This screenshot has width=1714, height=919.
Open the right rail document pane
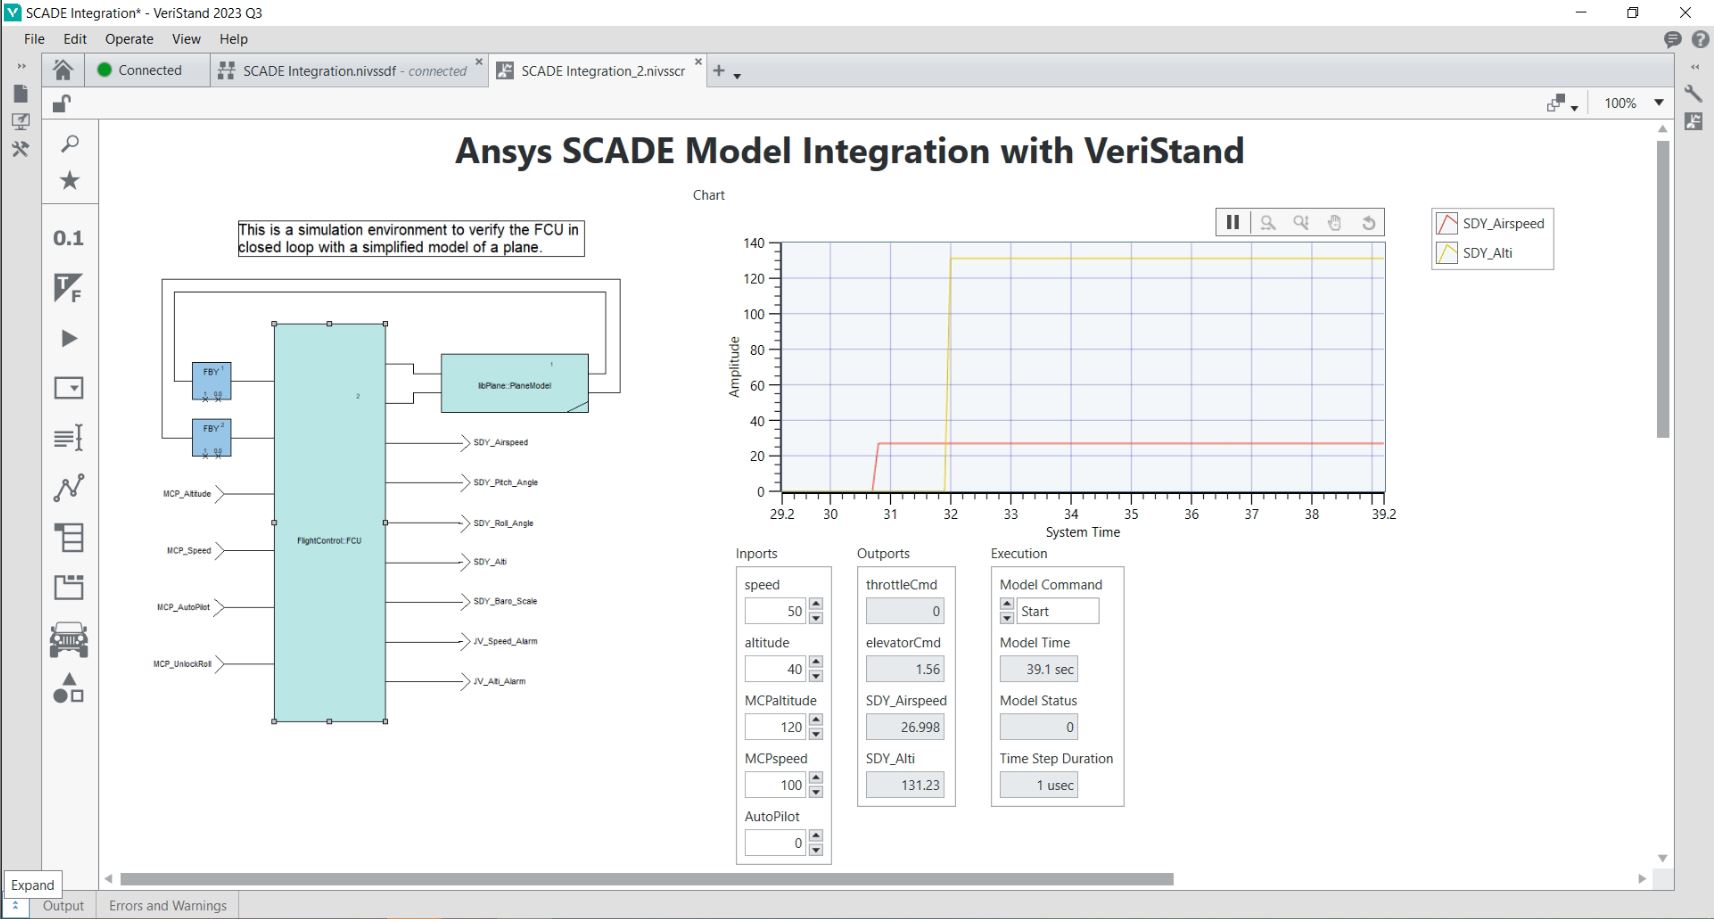tap(1694, 121)
